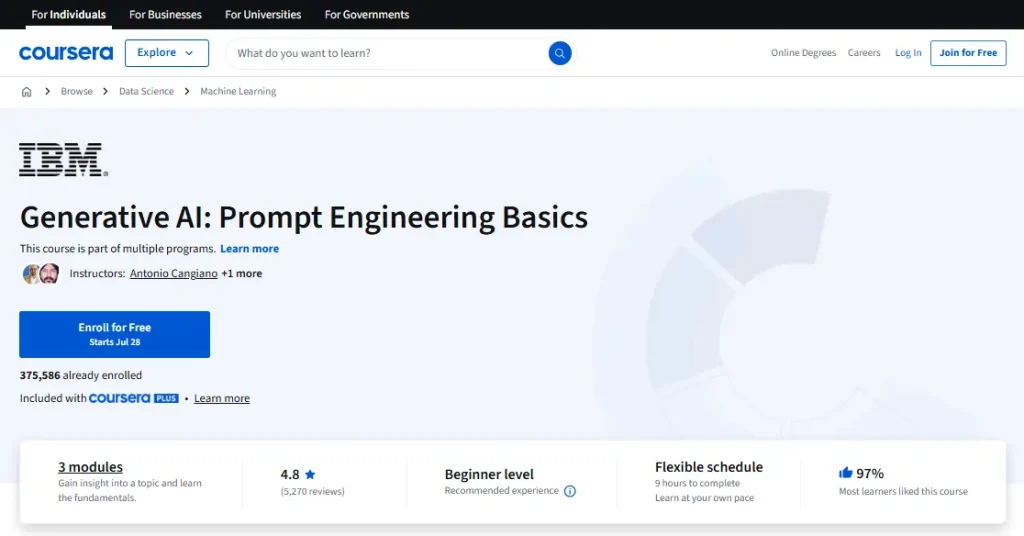Click "9 hours to complete" text
Viewport: 1024px width, 536px height.
click(697, 483)
